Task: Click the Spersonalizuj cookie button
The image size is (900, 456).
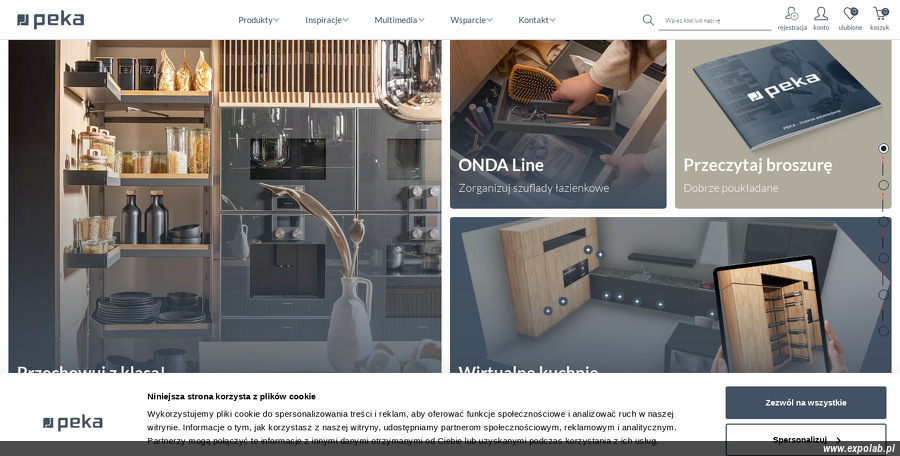Action: click(x=806, y=439)
